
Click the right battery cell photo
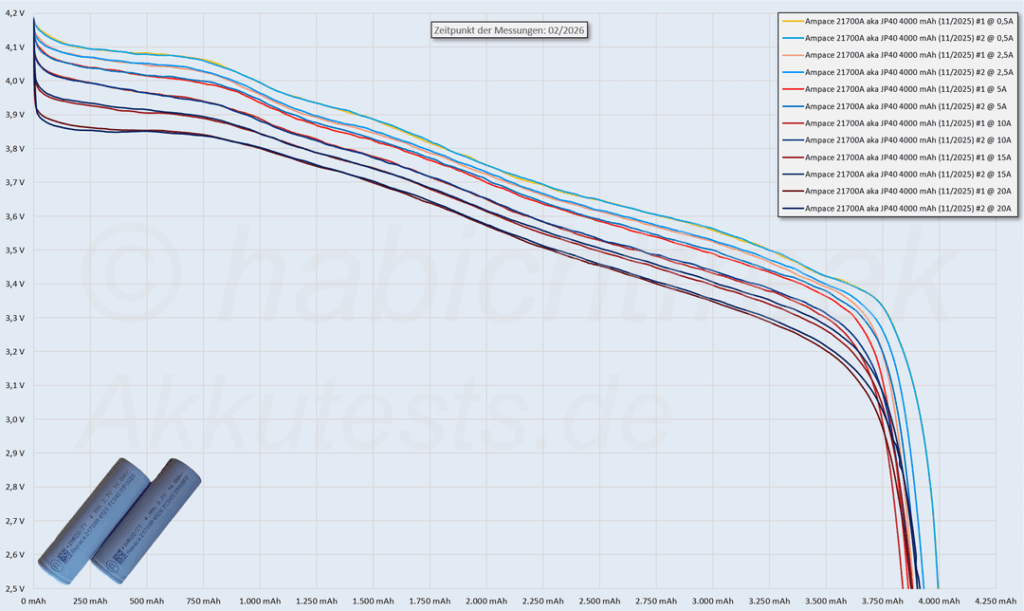(148, 522)
